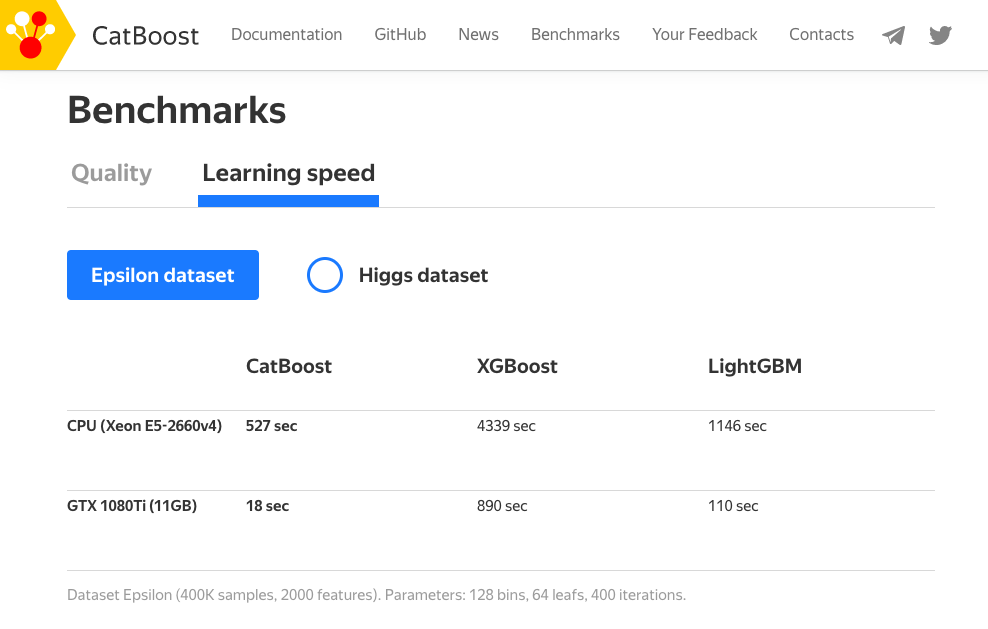Click the LightGBM column header
The height and width of the screenshot is (629, 988).
point(754,366)
